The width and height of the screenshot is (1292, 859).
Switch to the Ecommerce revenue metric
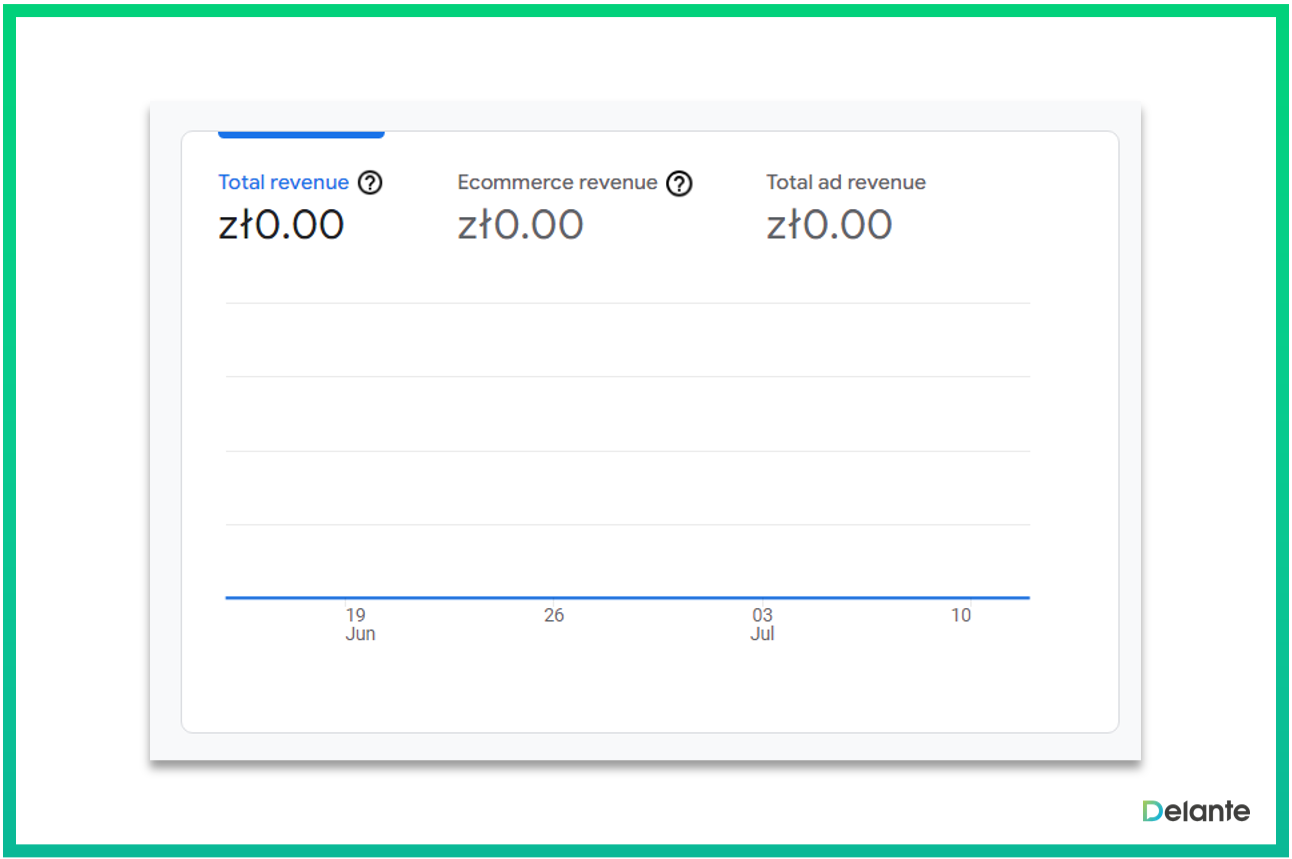coord(557,183)
